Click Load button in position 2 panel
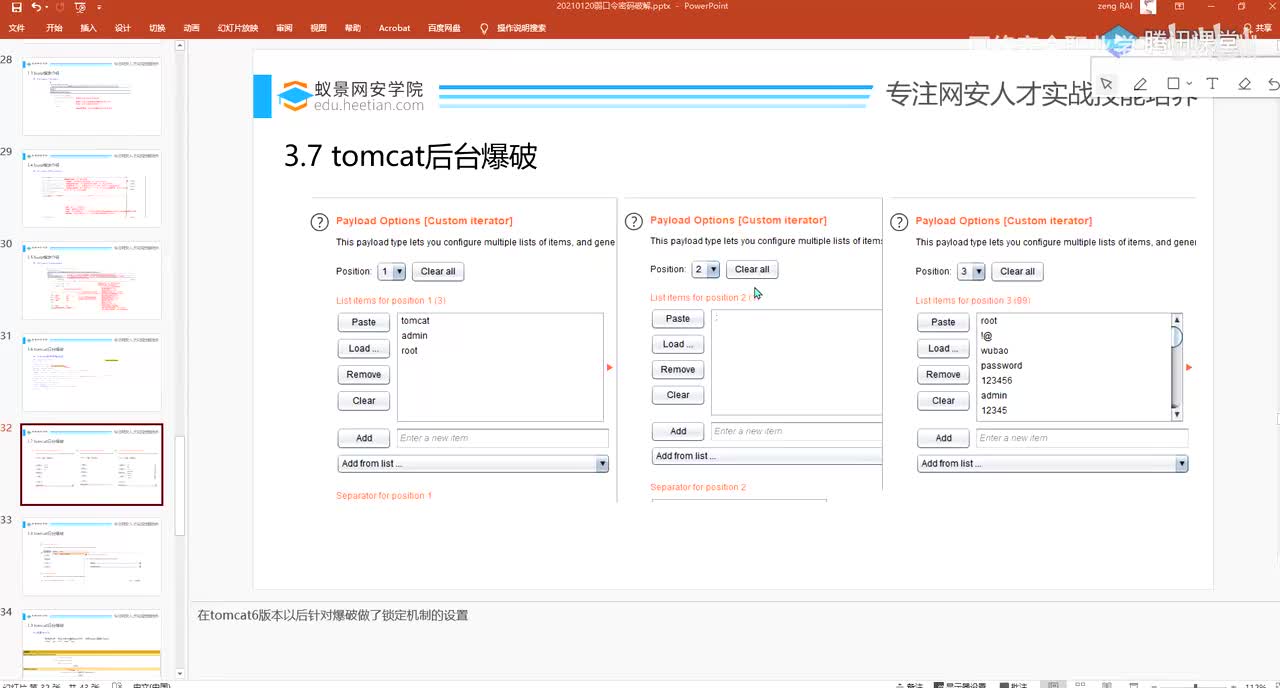Image resolution: width=1280 pixels, height=688 pixels. pos(678,344)
